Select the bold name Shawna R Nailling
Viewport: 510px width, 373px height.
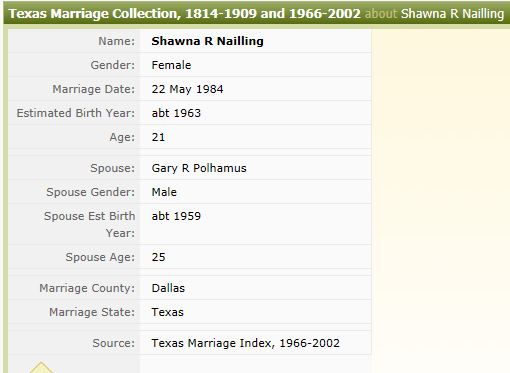pyautogui.click(x=207, y=41)
